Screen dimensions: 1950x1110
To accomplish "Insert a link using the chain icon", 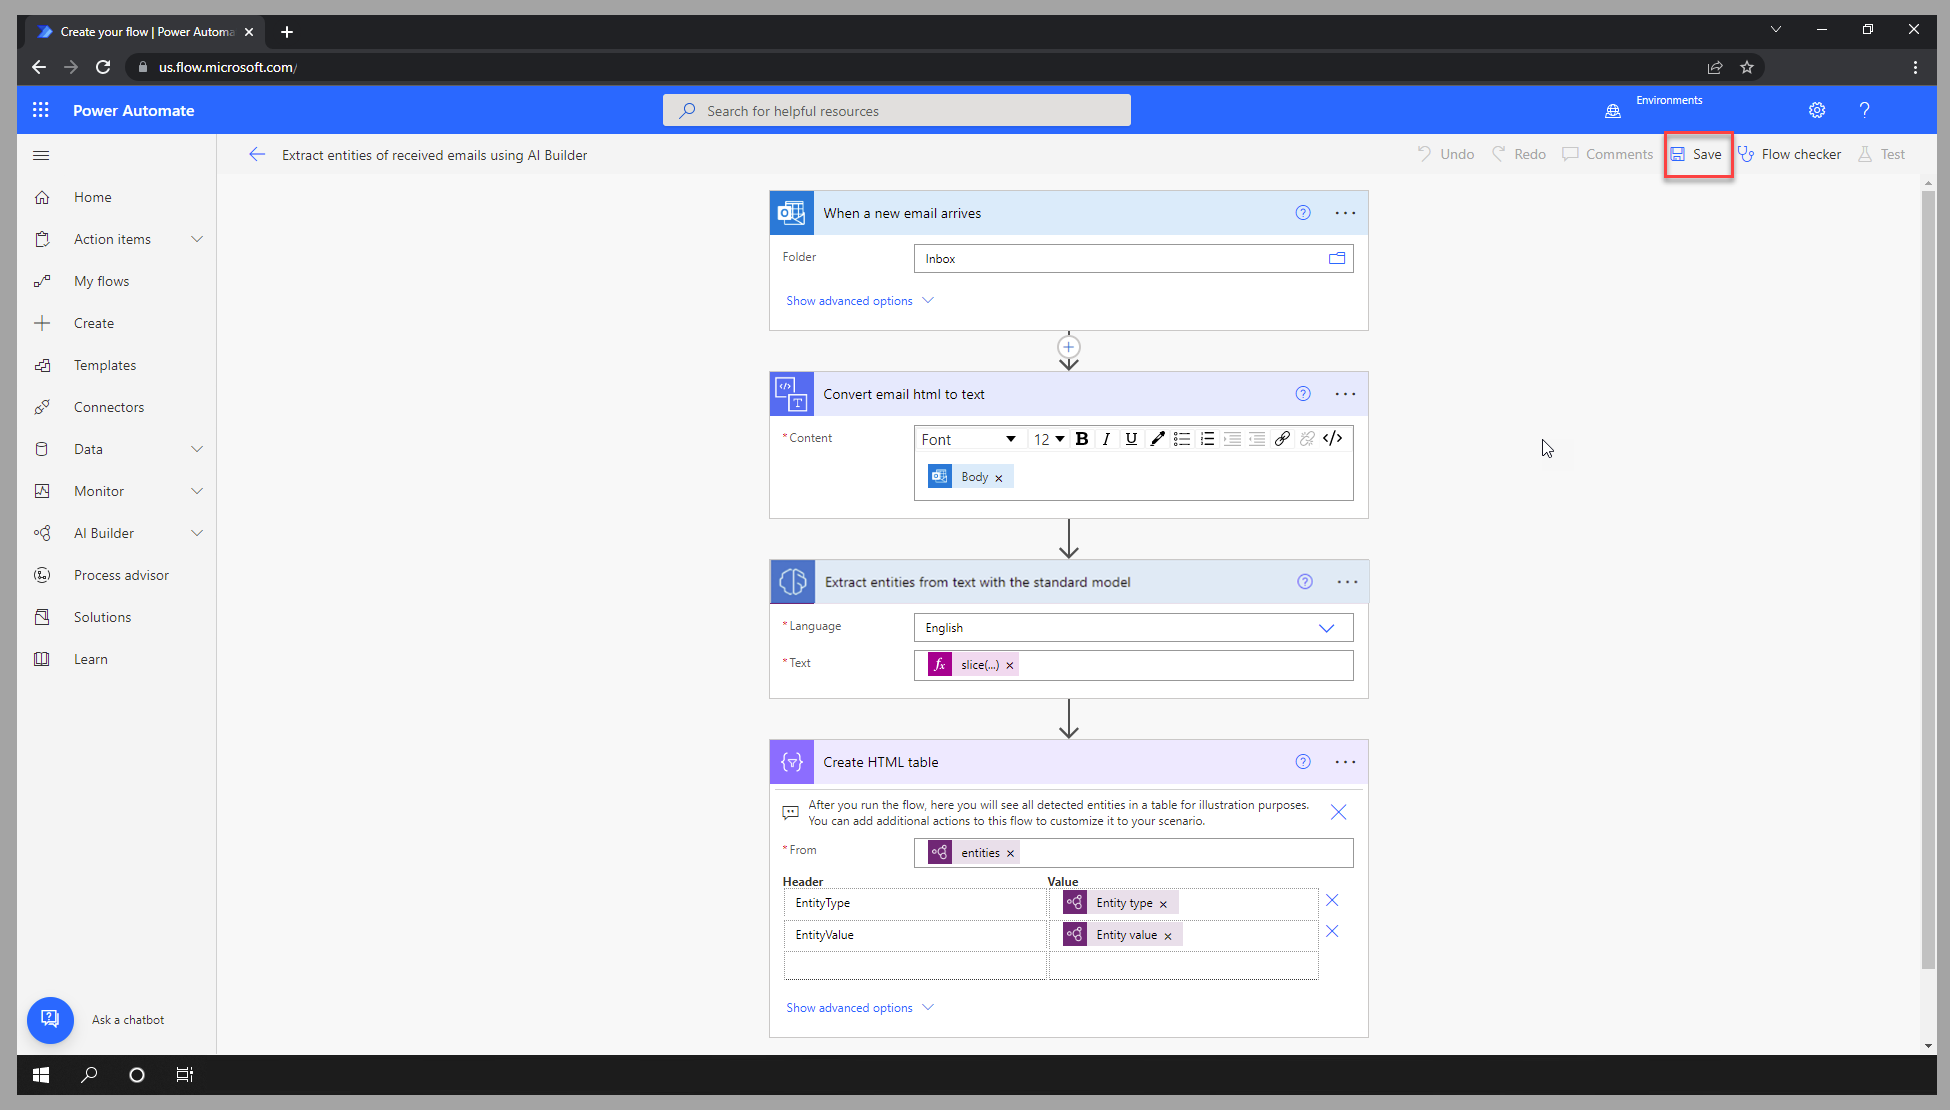I will [x=1283, y=438].
